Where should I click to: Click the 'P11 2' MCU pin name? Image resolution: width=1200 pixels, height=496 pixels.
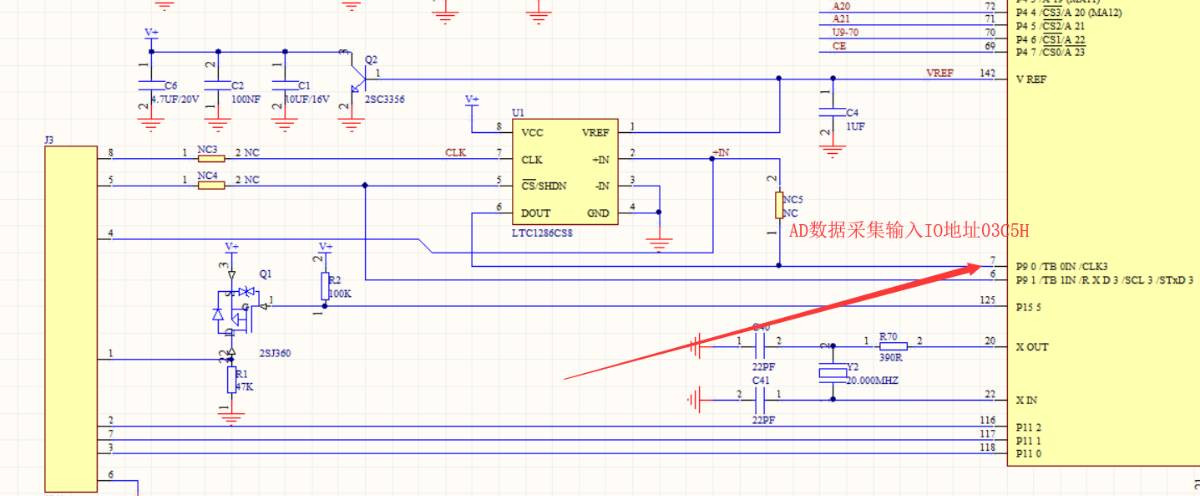[1028, 427]
